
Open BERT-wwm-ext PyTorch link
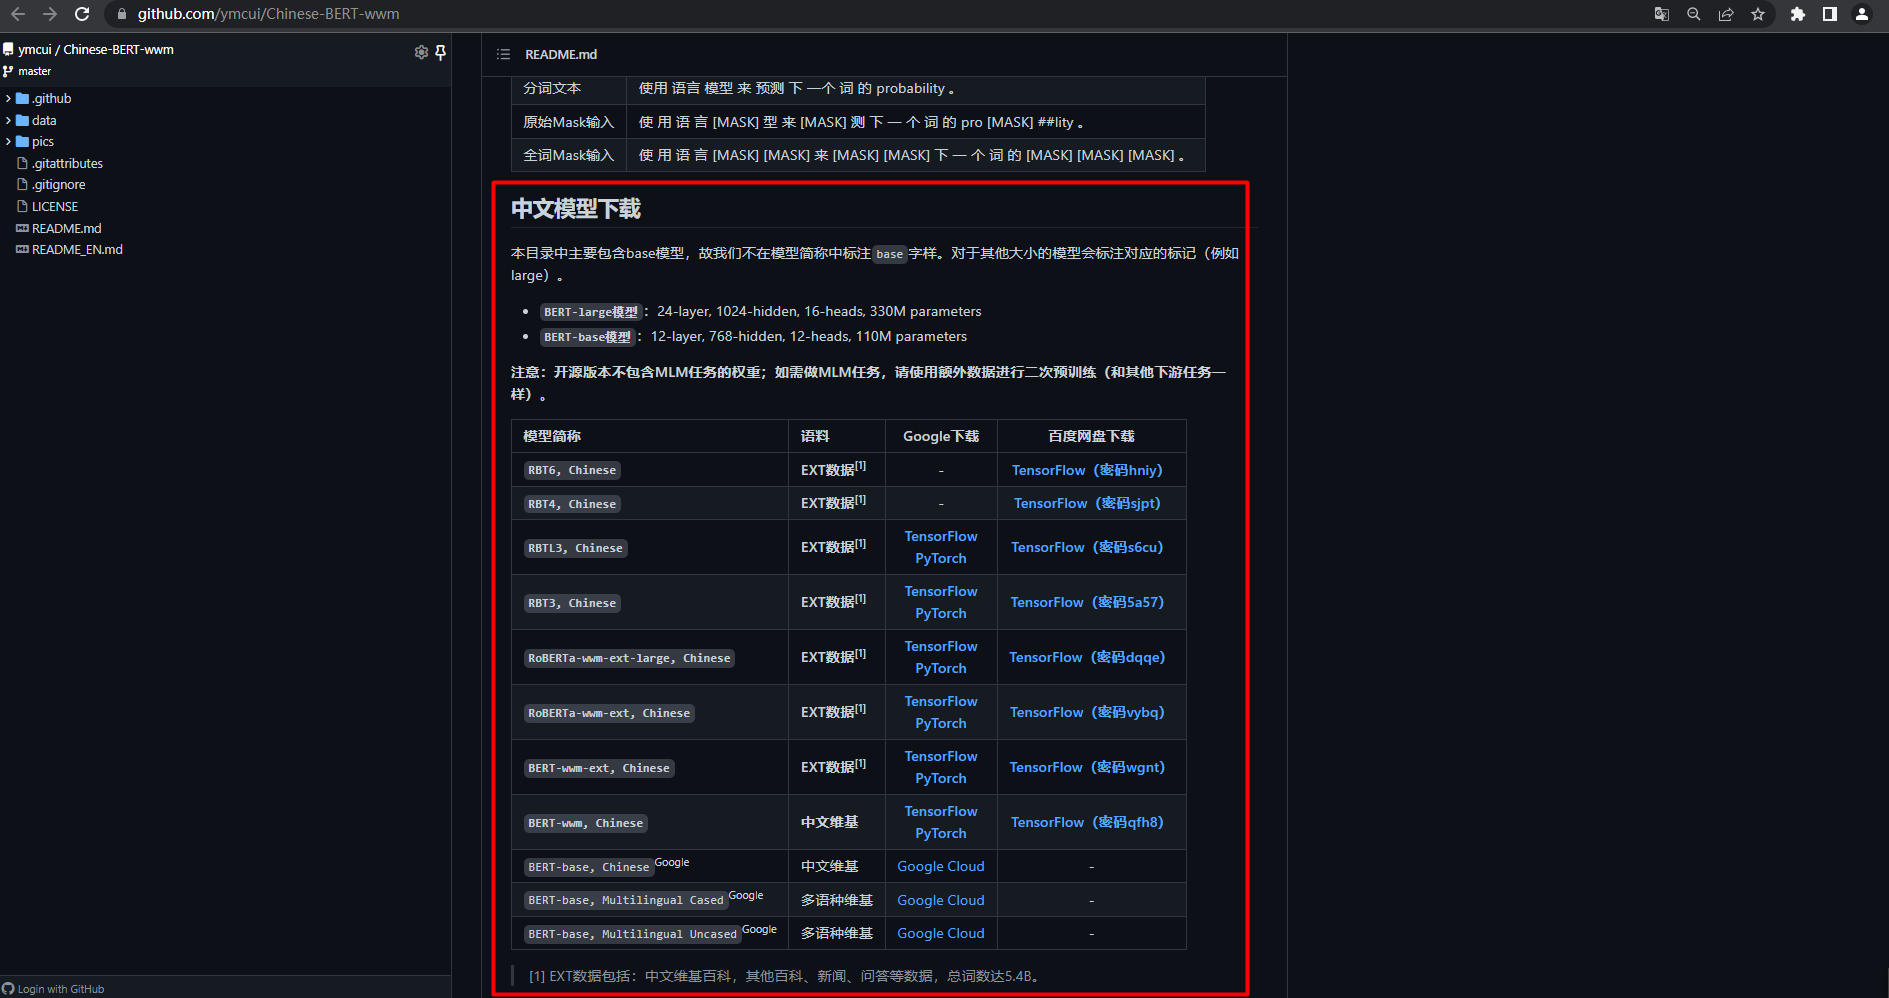click(x=941, y=778)
